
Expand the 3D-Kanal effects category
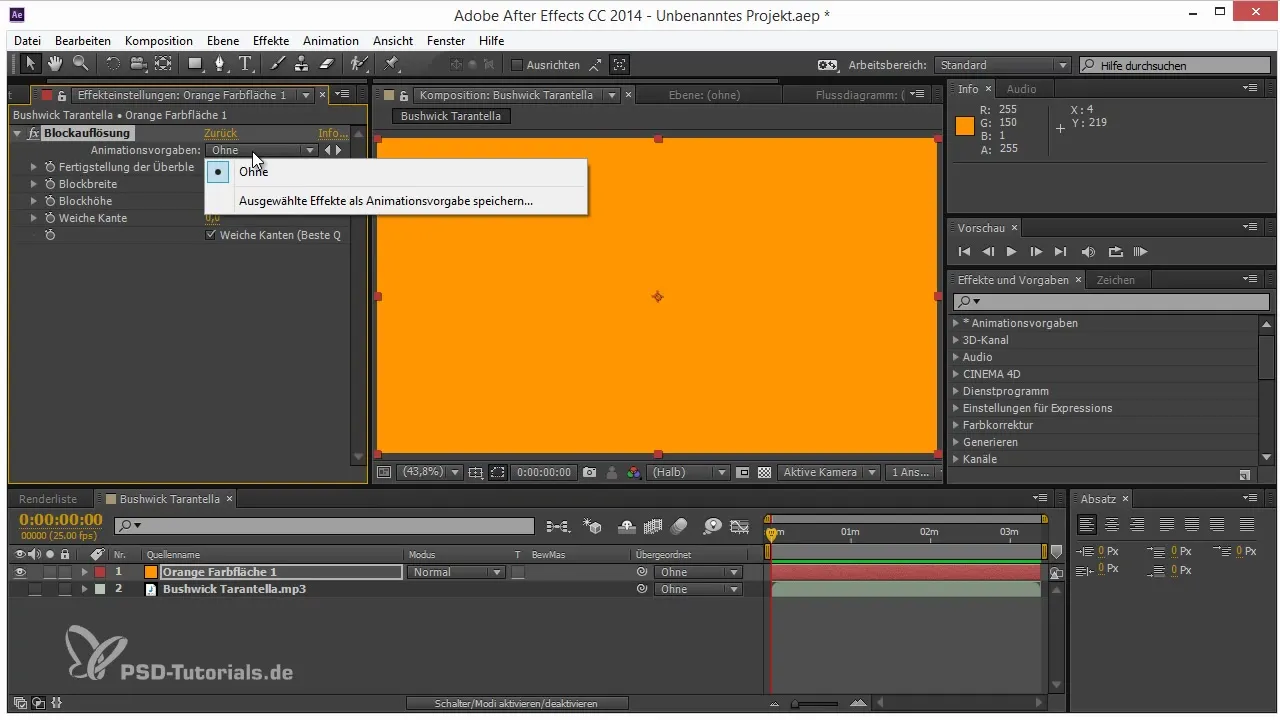956,340
